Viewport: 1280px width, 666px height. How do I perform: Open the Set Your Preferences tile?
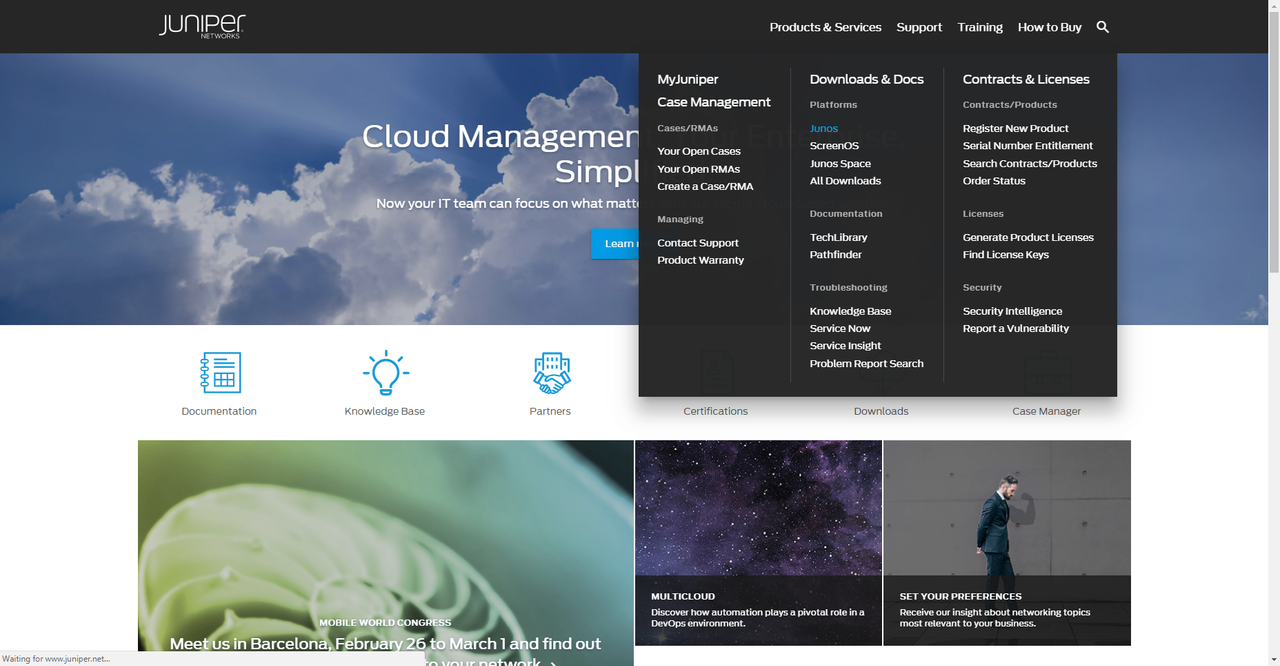(1007, 543)
